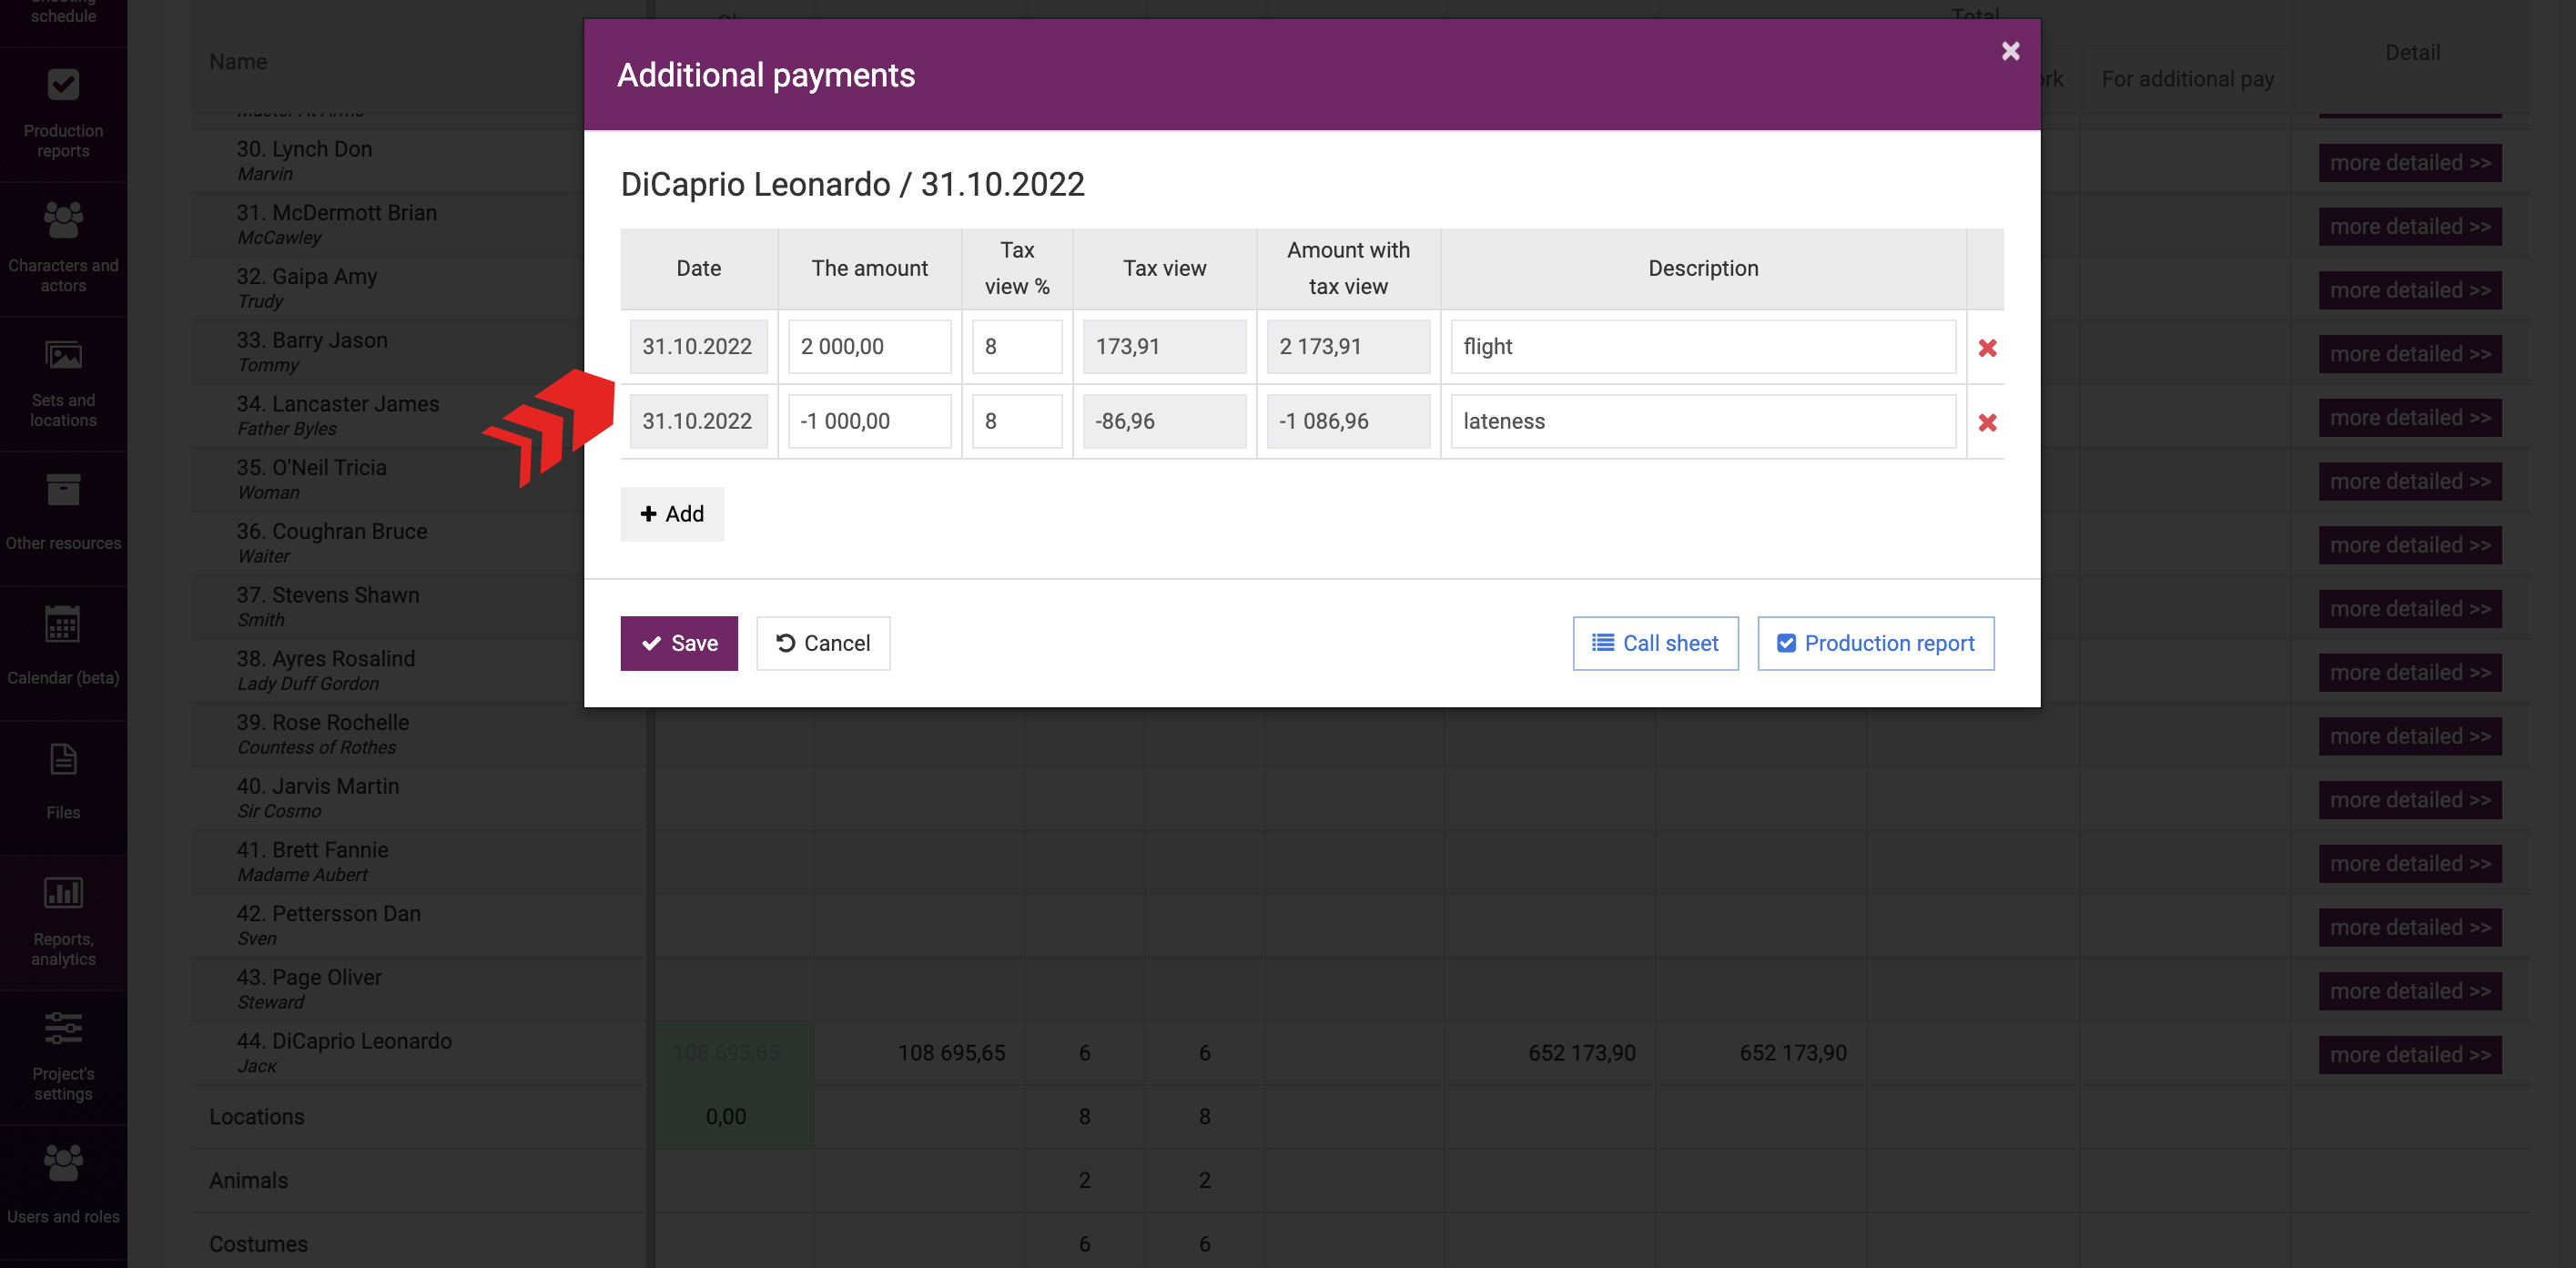
Task: Click the Detail column header
Action: pos(2412,53)
